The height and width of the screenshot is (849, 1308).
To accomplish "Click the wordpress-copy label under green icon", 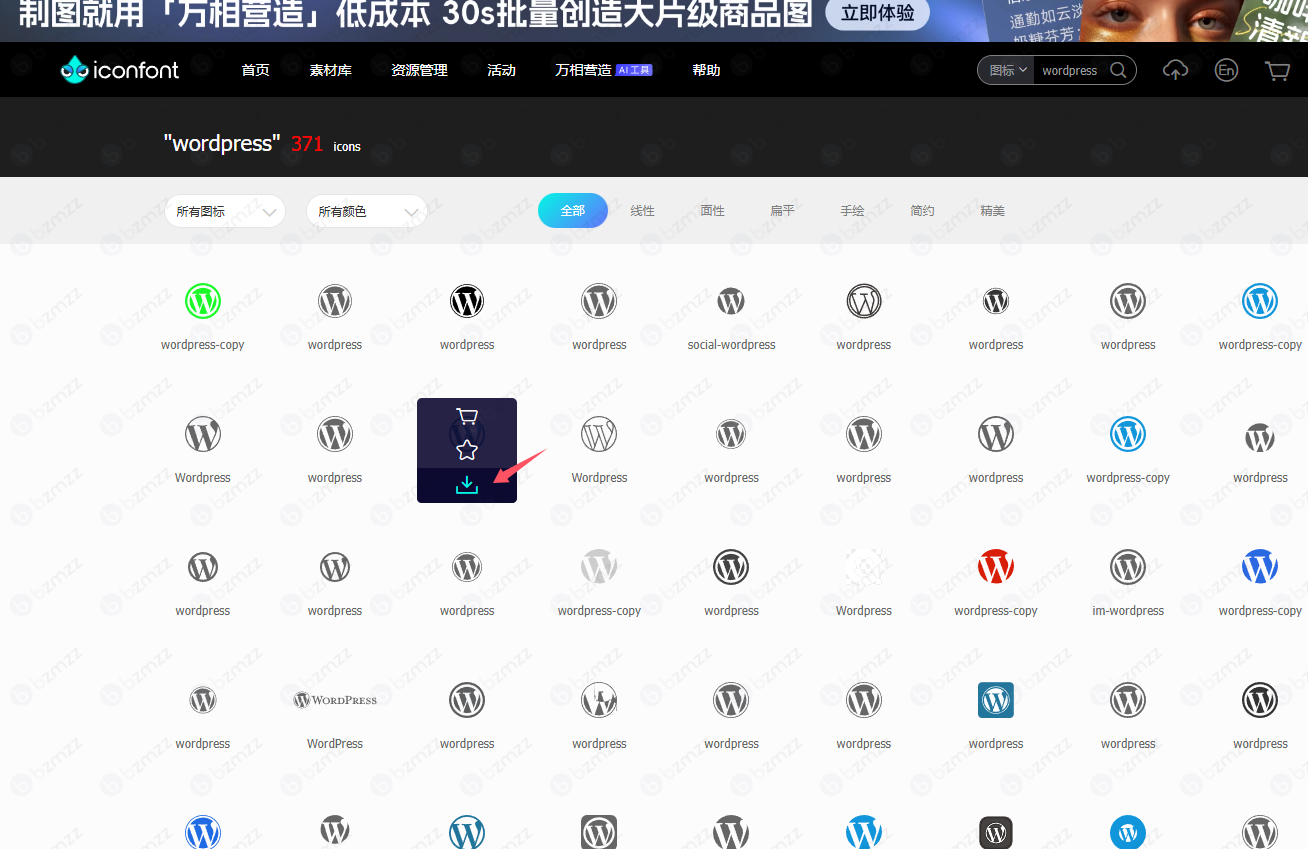I will tap(203, 345).
